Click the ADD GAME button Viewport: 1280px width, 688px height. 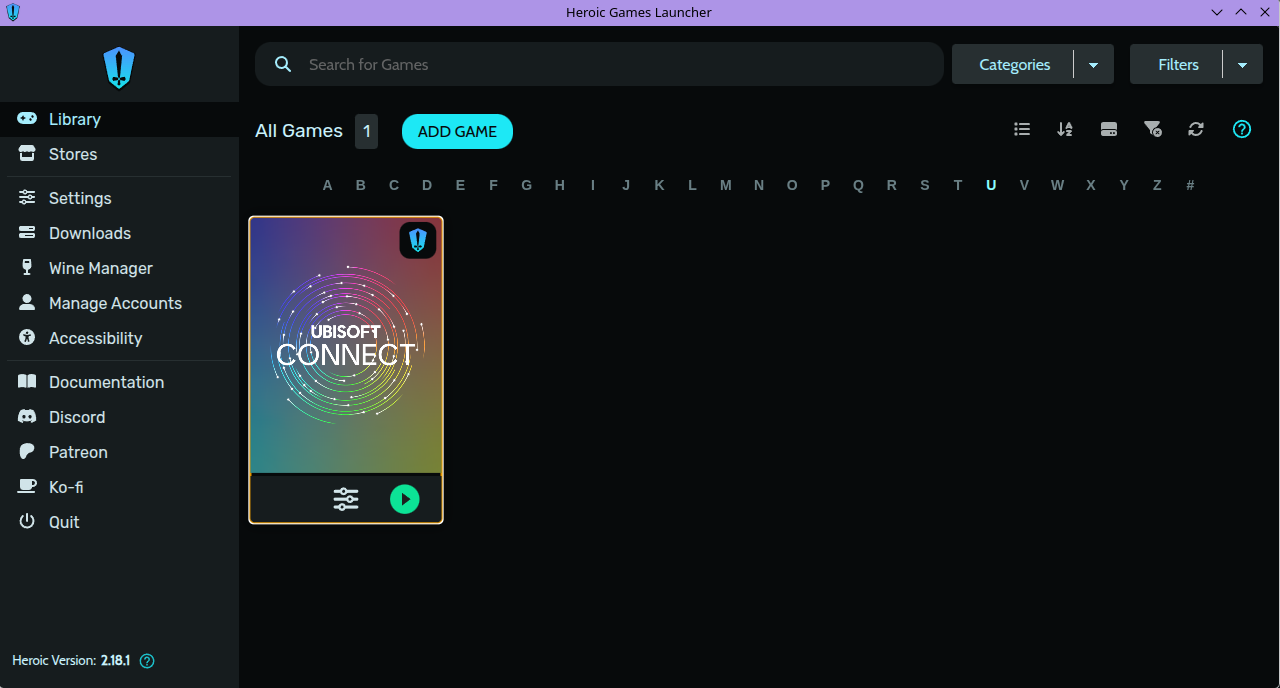pyautogui.click(x=457, y=131)
